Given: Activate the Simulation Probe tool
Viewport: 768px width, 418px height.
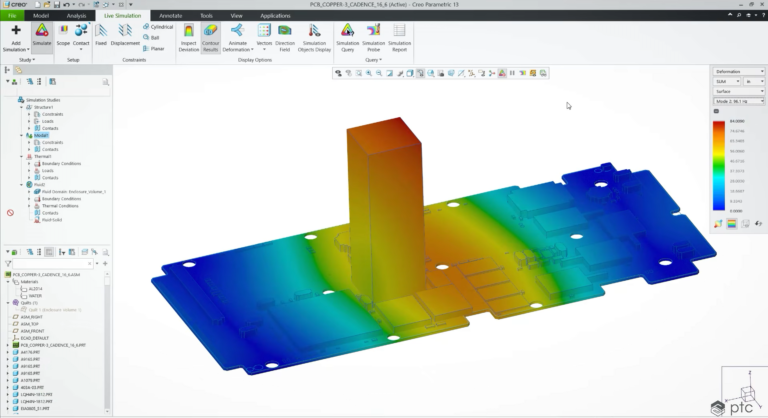Looking at the screenshot, I should point(373,38).
